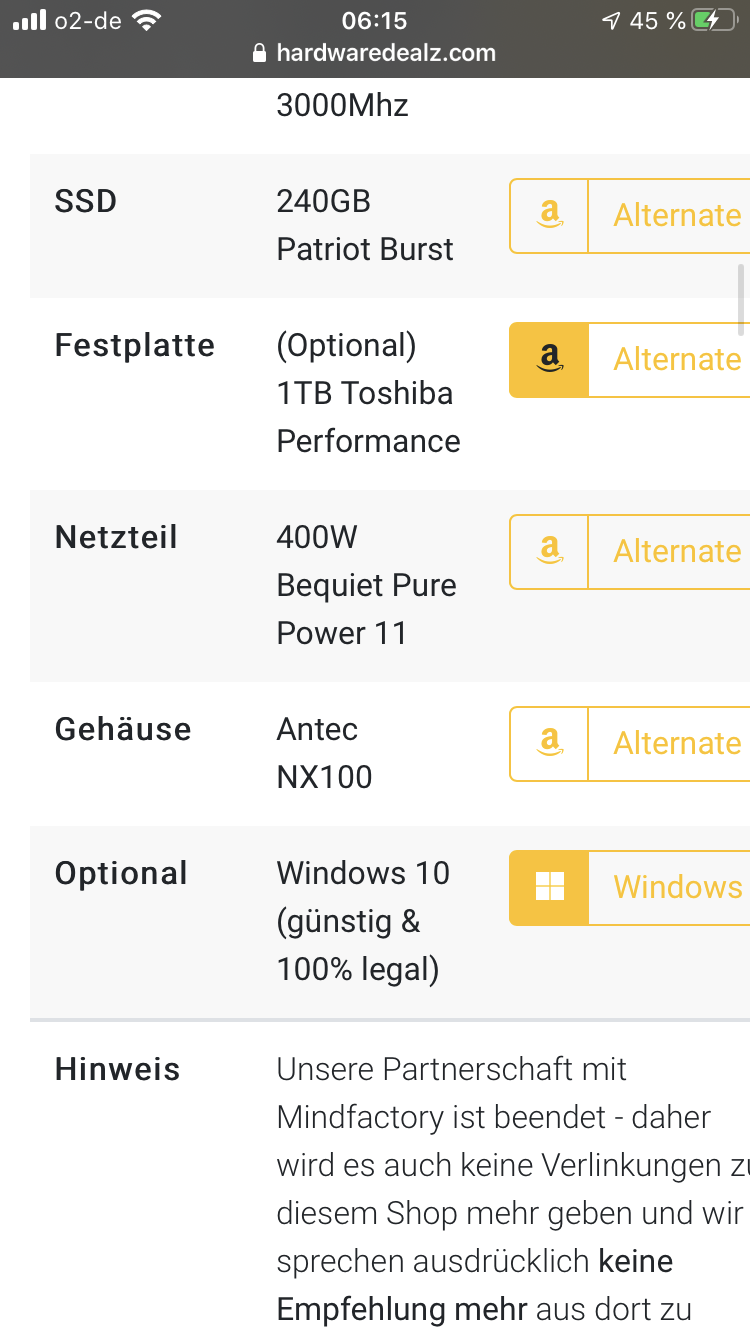
Task: Tap the Antec NX100 case text
Action: tap(324, 753)
